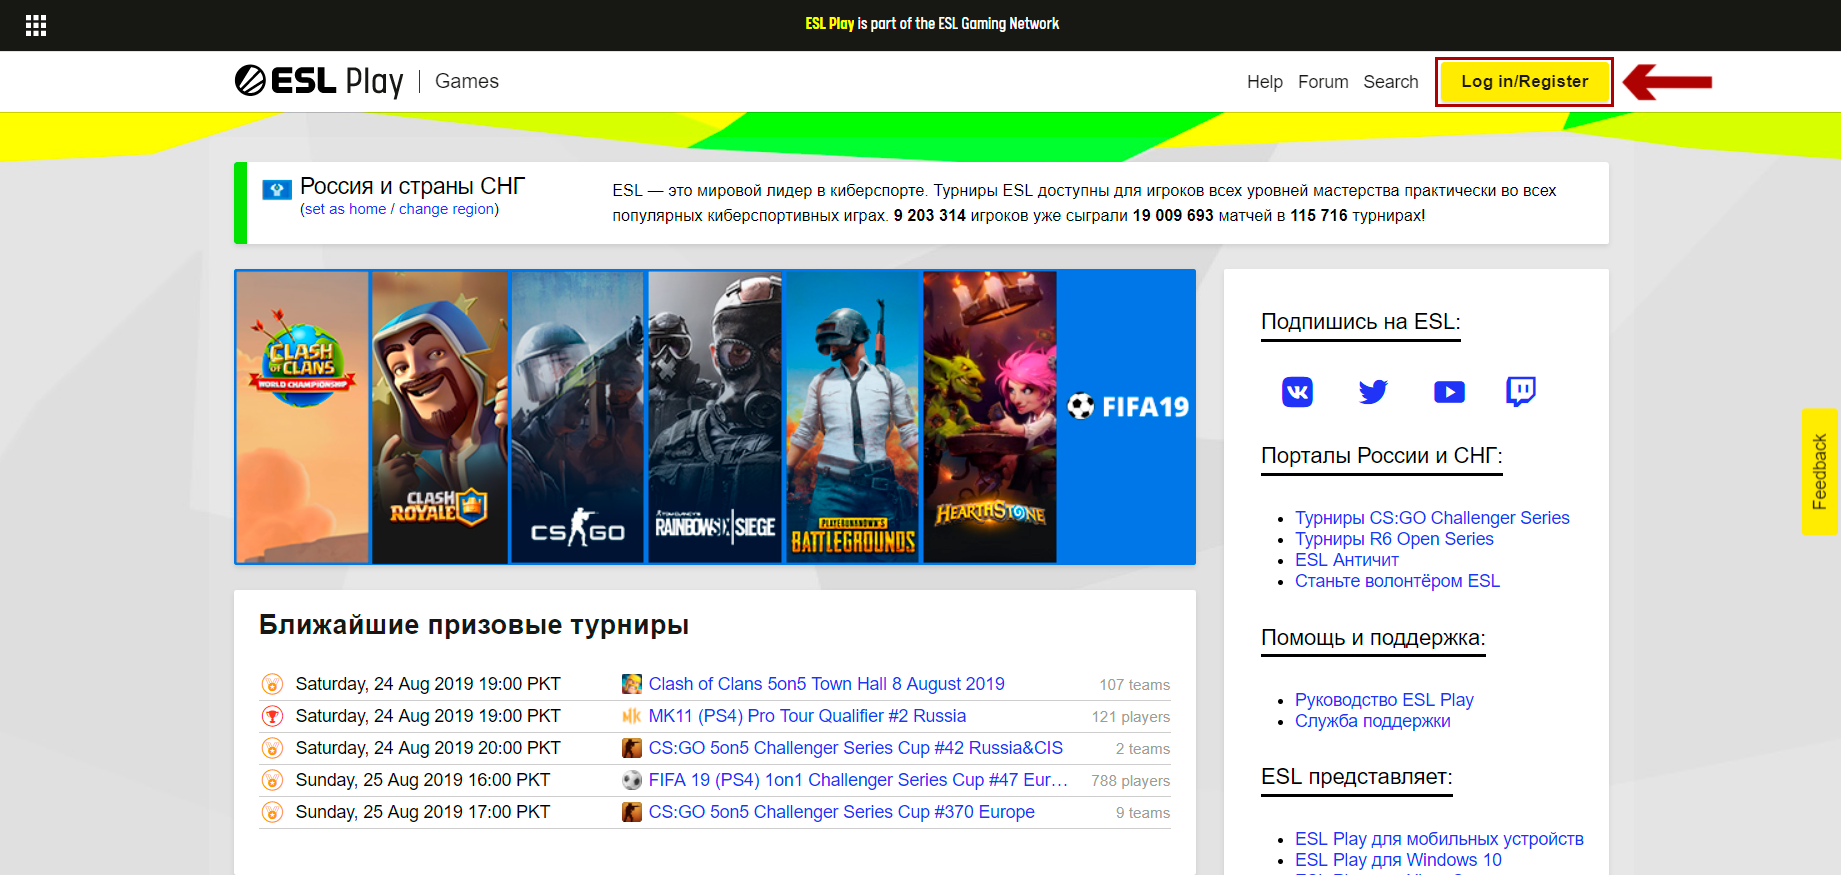Click the MK11 tournament game icon

[632, 716]
